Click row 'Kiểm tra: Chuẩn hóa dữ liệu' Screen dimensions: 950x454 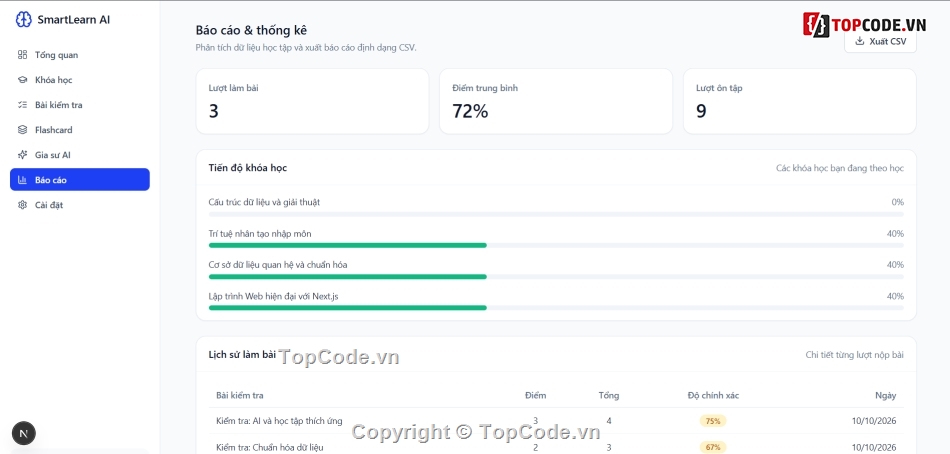point(556,447)
